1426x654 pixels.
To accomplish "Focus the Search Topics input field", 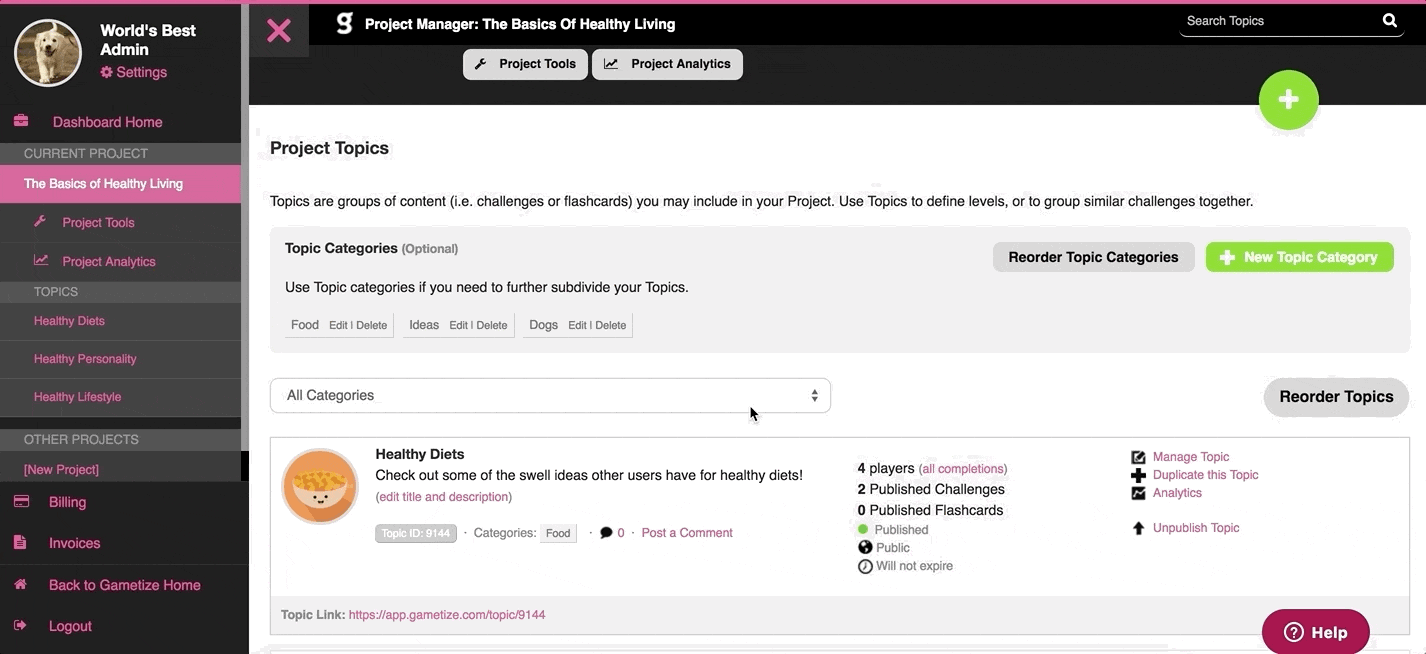I will point(1280,21).
